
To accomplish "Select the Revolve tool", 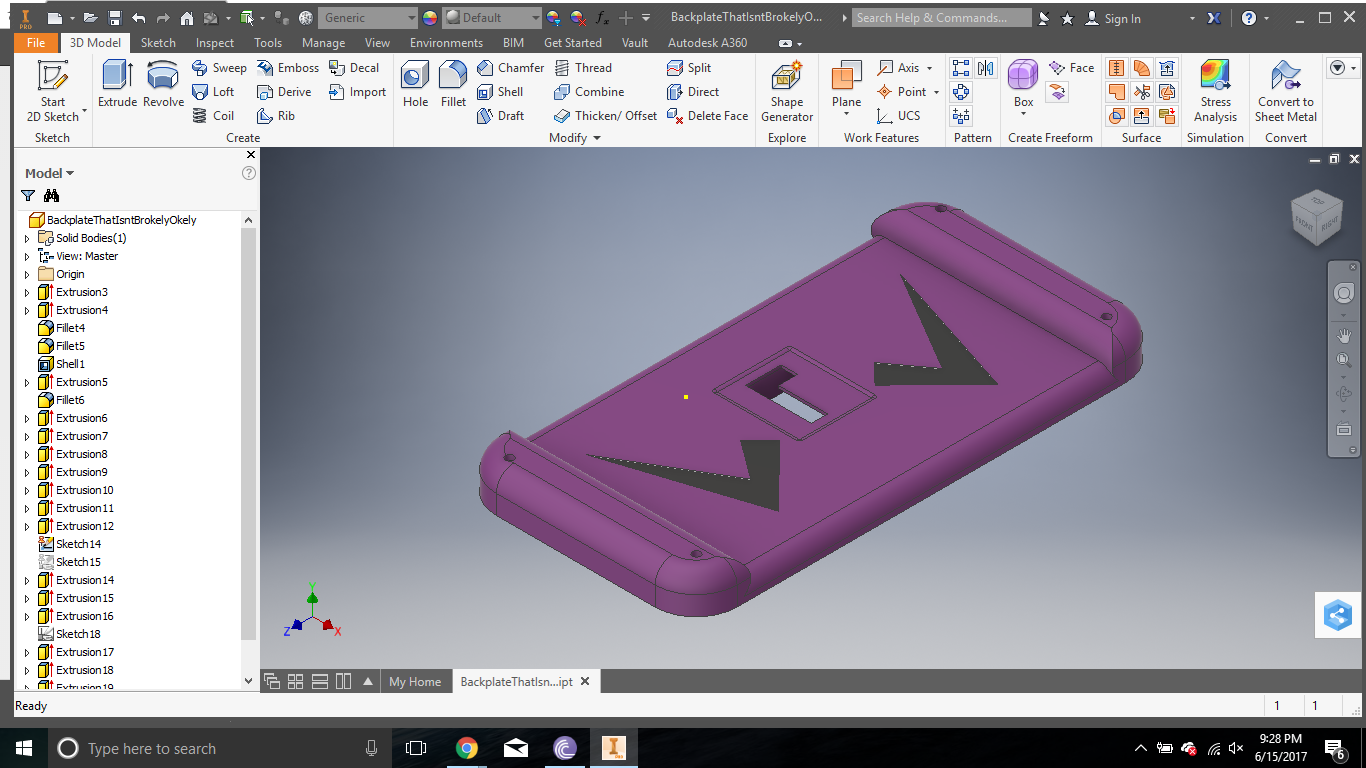I will [163, 84].
